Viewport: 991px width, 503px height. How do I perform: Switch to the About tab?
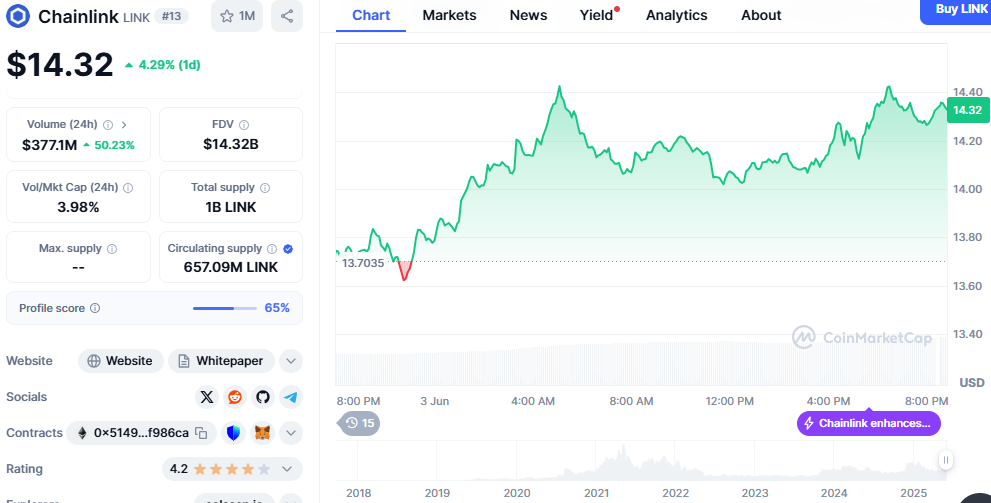[x=761, y=15]
